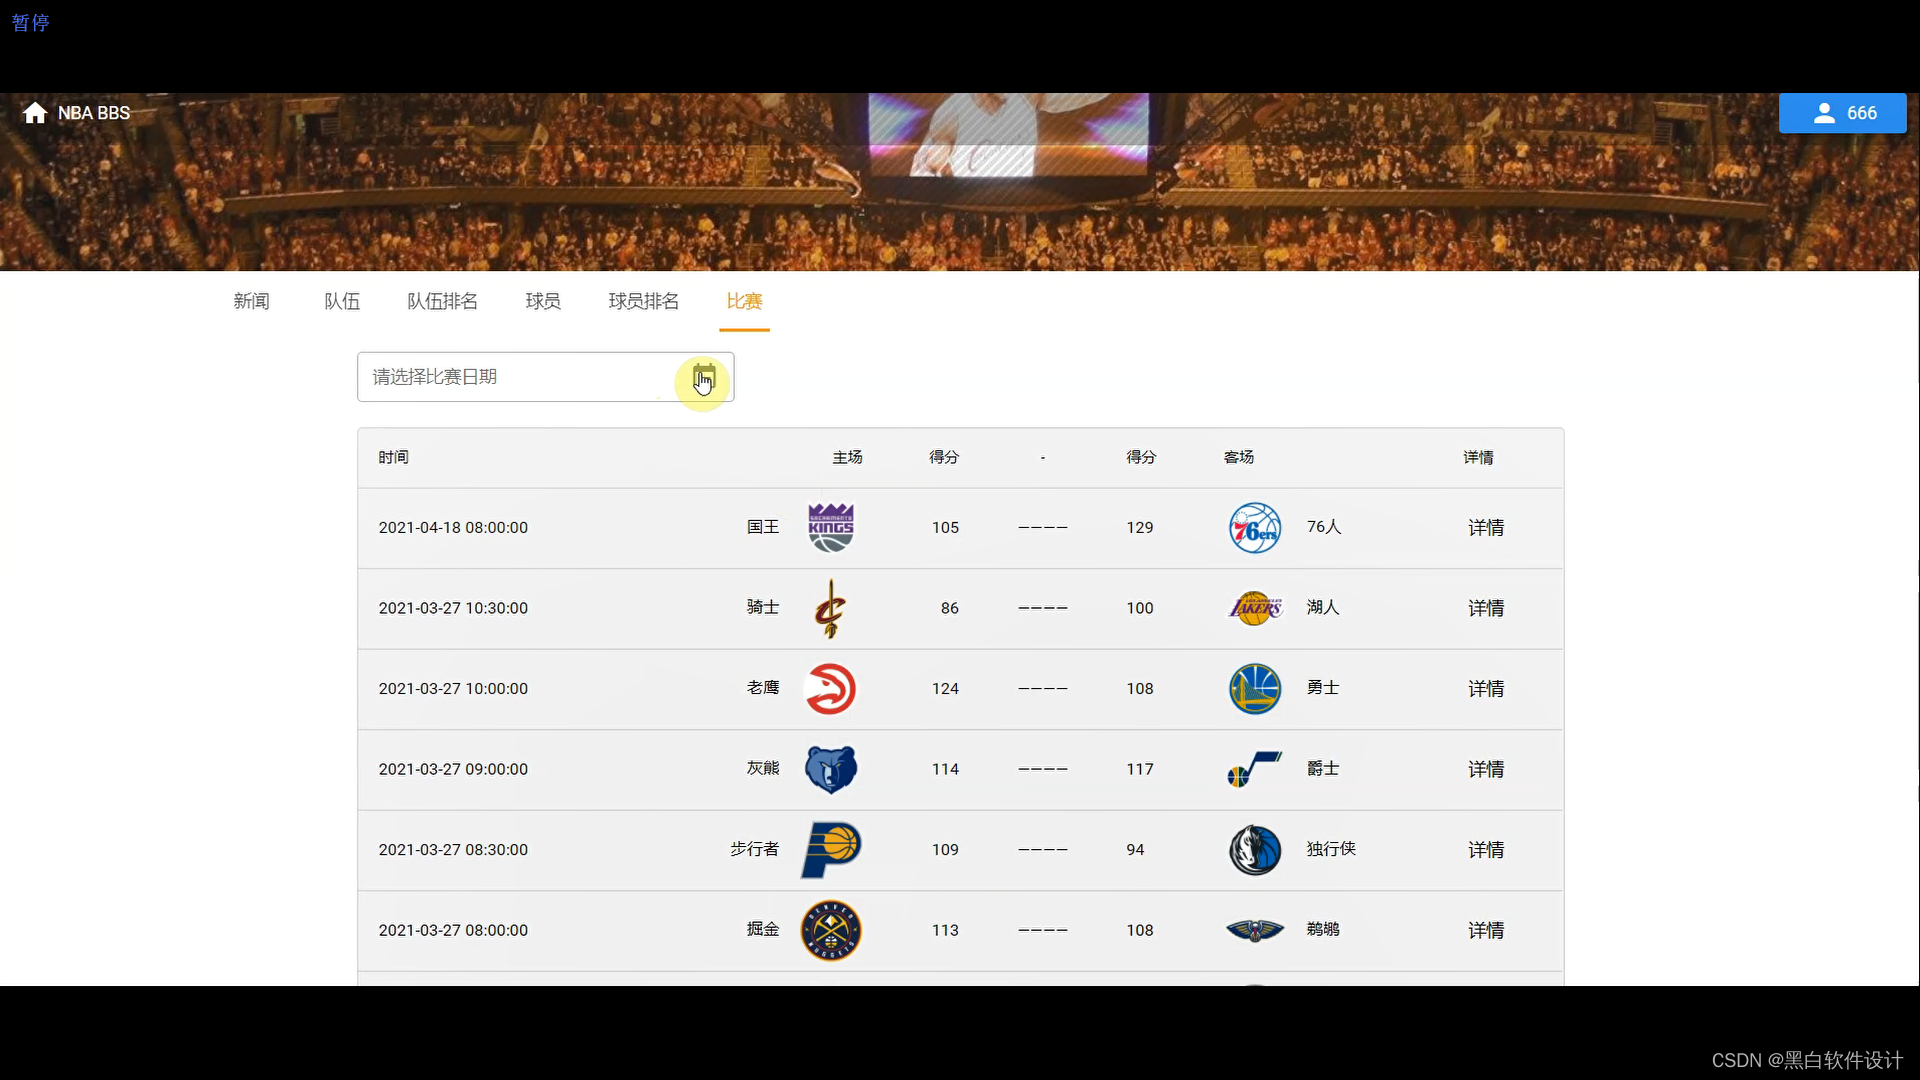The height and width of the screenshot is (1080, 1920).
Task: Click the Golden State Warriors logo
Action: pyautogui.click(x=1254, y=689)
